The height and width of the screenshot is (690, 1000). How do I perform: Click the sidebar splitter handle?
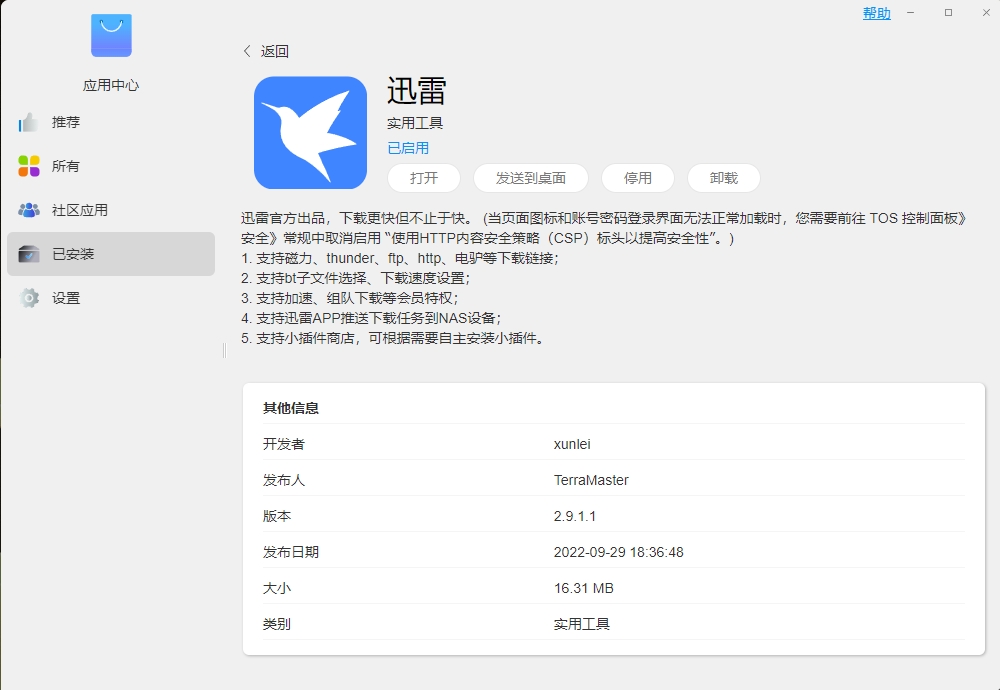(224, 350)
